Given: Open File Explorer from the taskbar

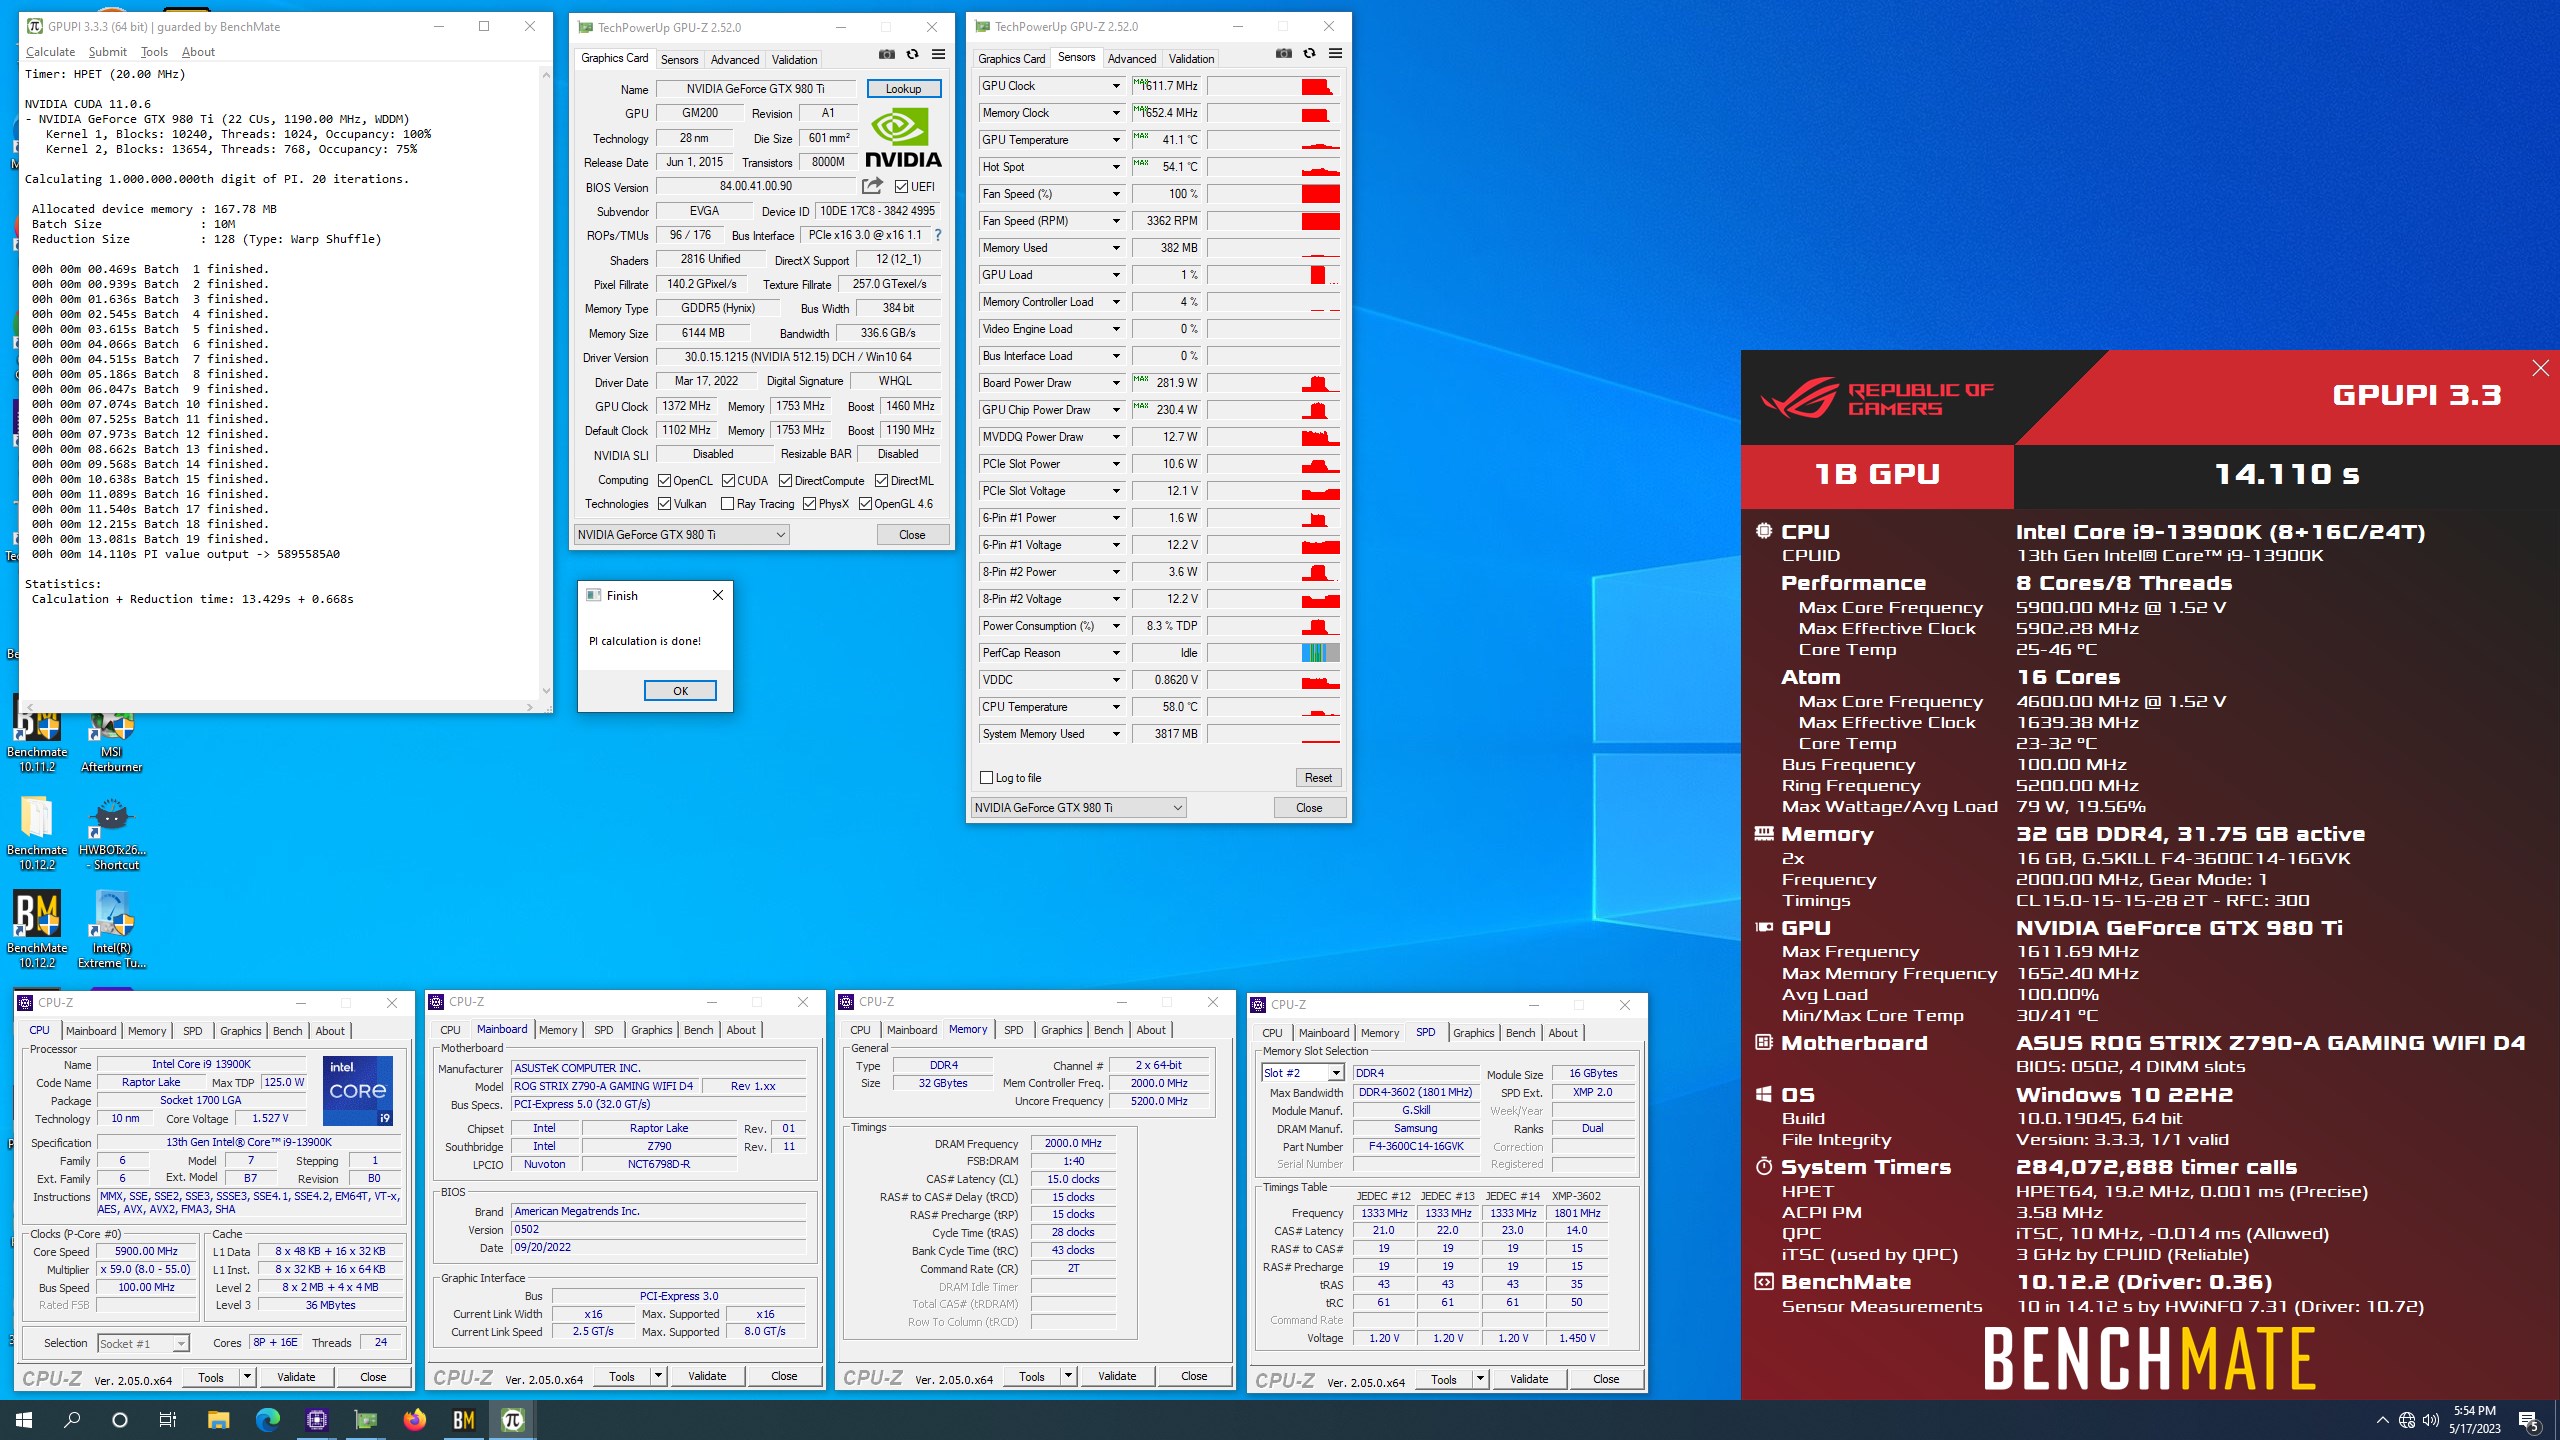Looking at the screenshot, I should 218,1419.
